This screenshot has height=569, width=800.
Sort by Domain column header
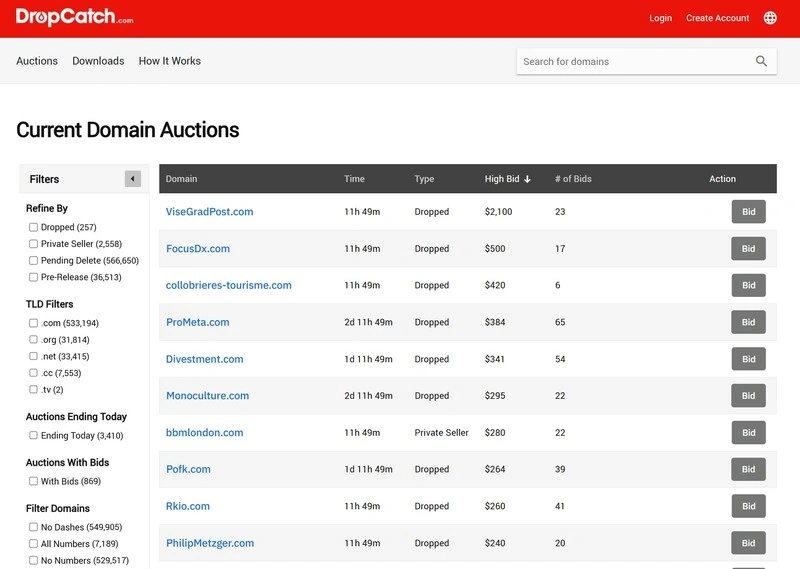(181, 179)
